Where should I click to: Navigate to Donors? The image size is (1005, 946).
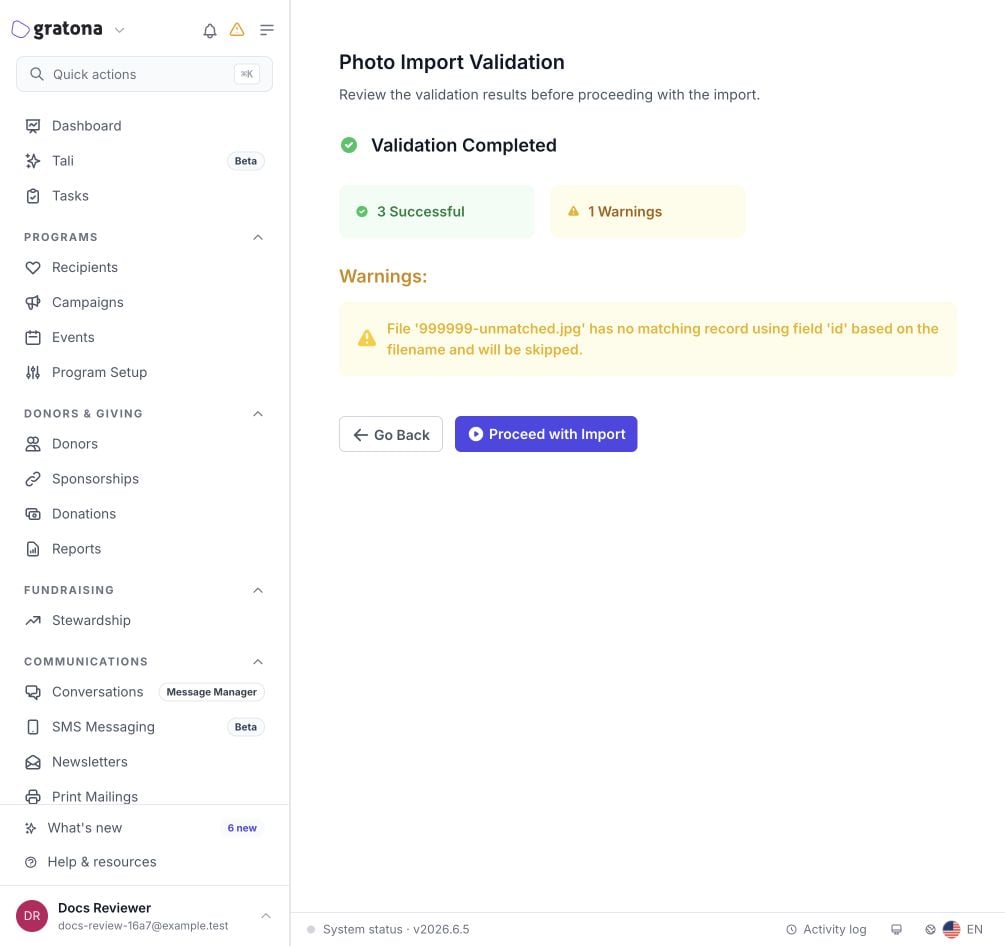point(144,444)
